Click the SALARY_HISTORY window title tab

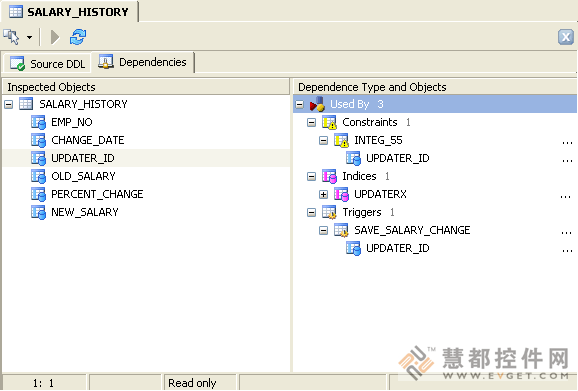(69, 12)
